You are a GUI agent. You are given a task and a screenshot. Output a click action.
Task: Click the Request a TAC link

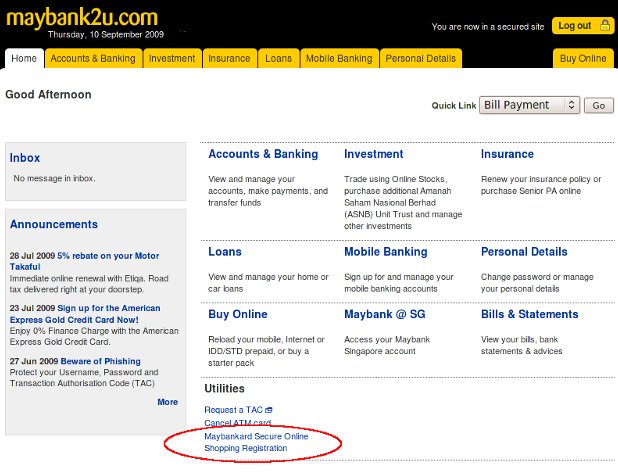(x=233, y=410)
